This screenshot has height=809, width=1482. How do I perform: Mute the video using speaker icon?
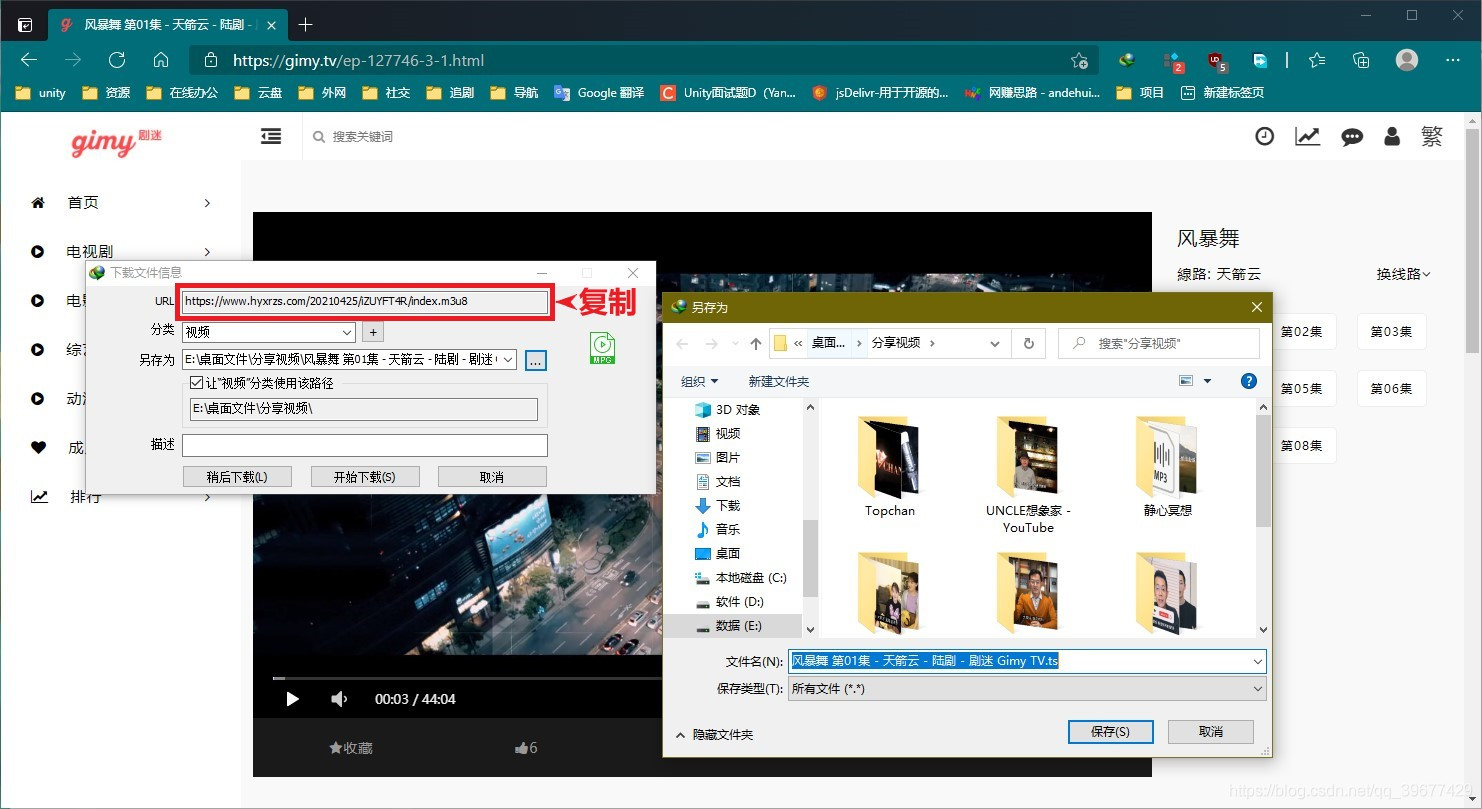point(339,699)
